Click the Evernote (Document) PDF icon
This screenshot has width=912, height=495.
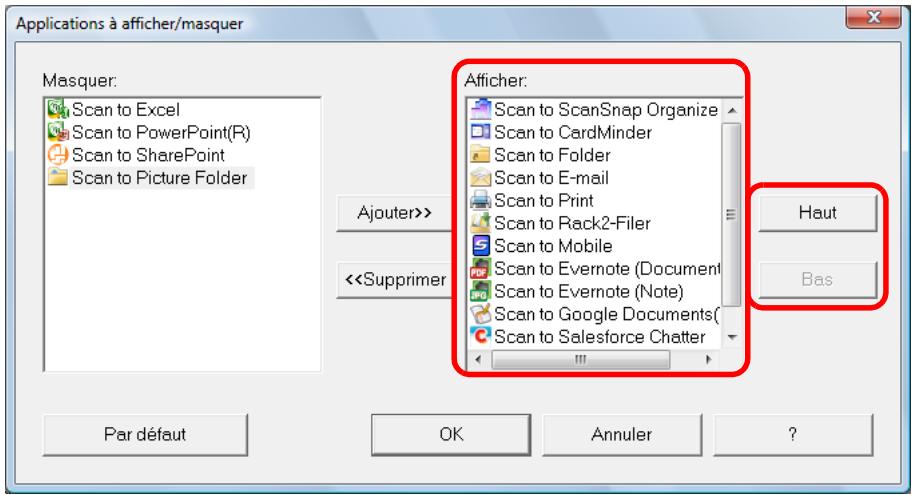480,268
